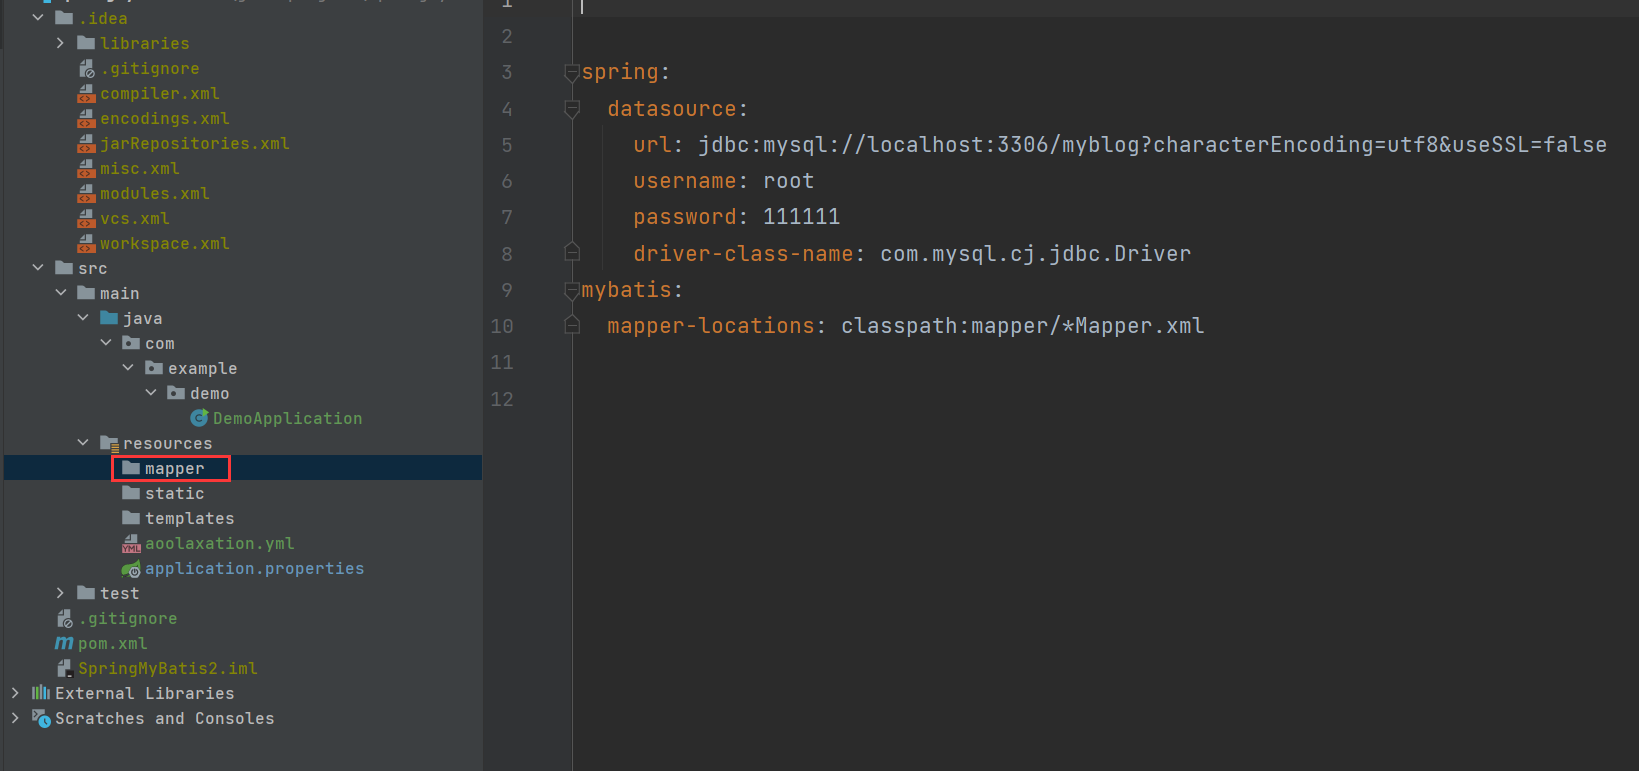
Task: Click the demo package icon
Action: 176,393
